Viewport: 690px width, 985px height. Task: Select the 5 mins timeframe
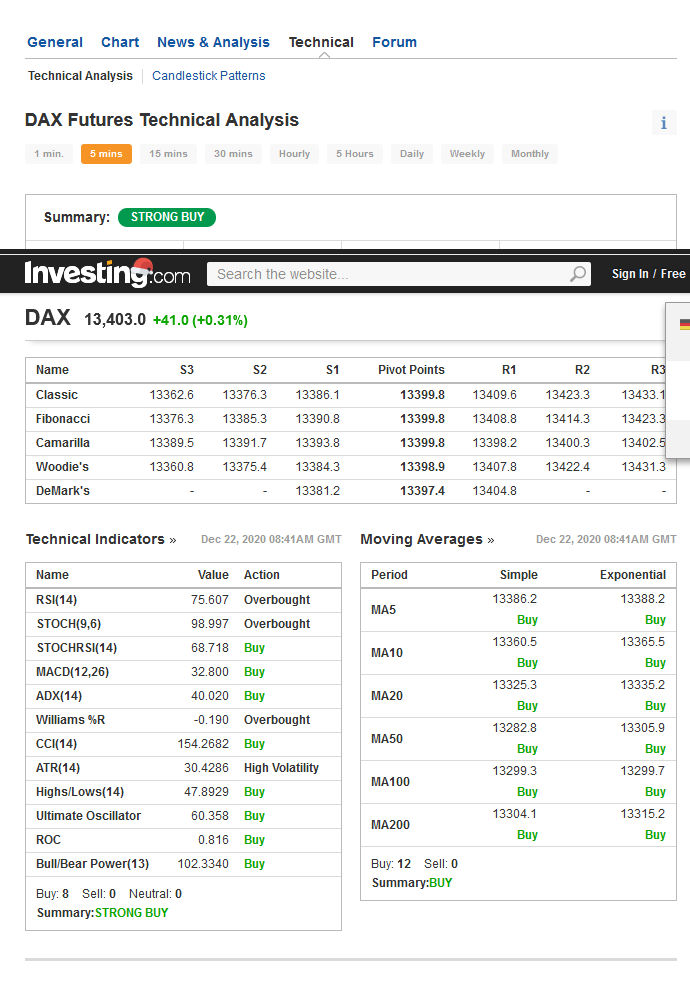[106, 154]
